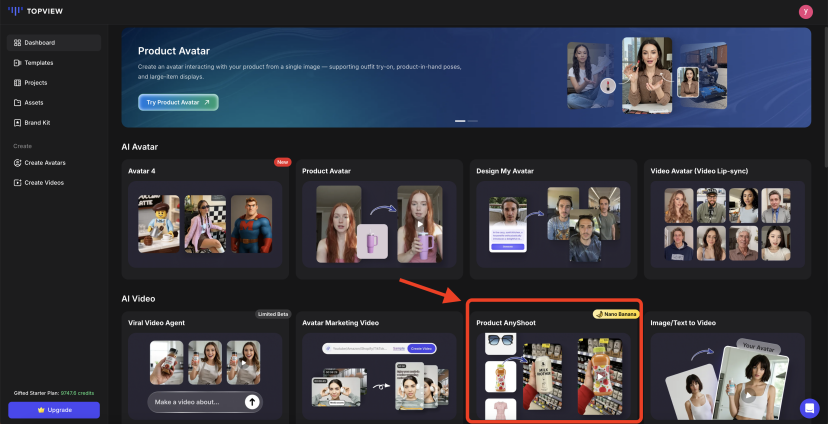
Task: Click the Topview logo icon
Action: click(x=15, y=11)
